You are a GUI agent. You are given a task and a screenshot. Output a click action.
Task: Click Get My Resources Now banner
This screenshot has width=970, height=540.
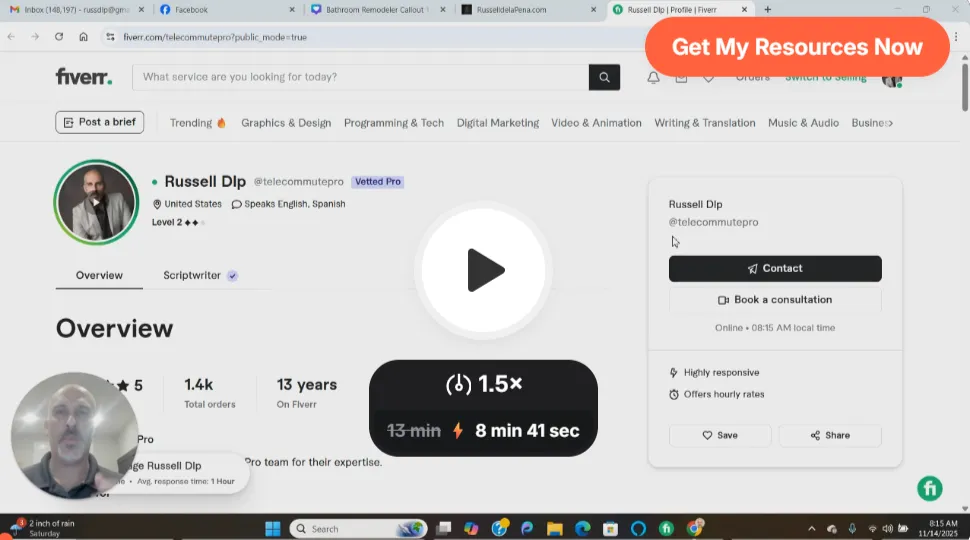click(797, 47)
